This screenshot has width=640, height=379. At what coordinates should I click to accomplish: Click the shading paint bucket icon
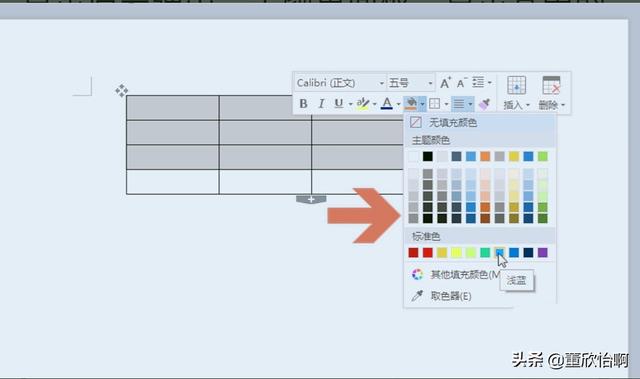(x=411, y=104)
